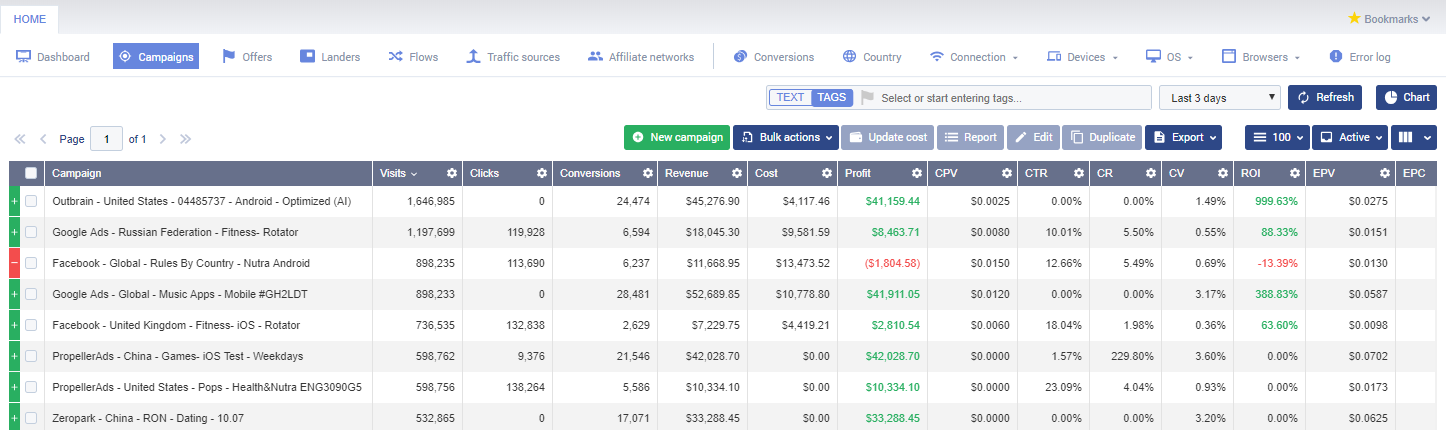
Task: Go to last page double-arrow icon
Action: pyautogui.click(x=185, y=139)
